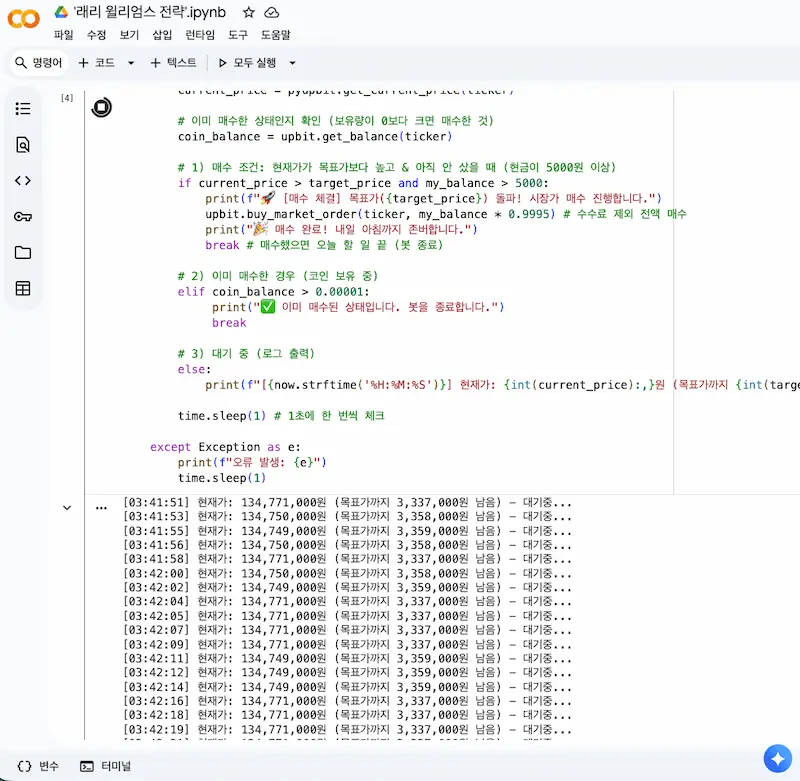Click the output line at [03:41:51]

[x=347, y=502]
